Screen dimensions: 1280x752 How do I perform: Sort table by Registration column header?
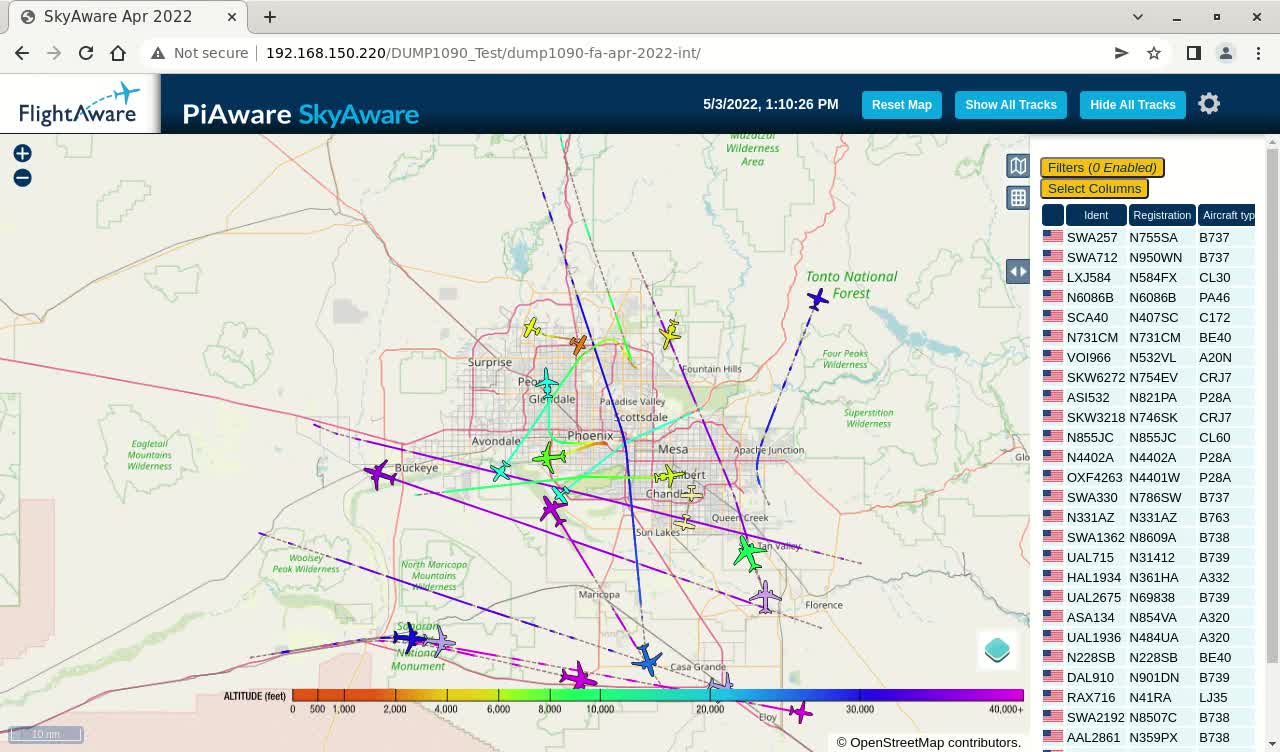click(x=1162, y=215)
